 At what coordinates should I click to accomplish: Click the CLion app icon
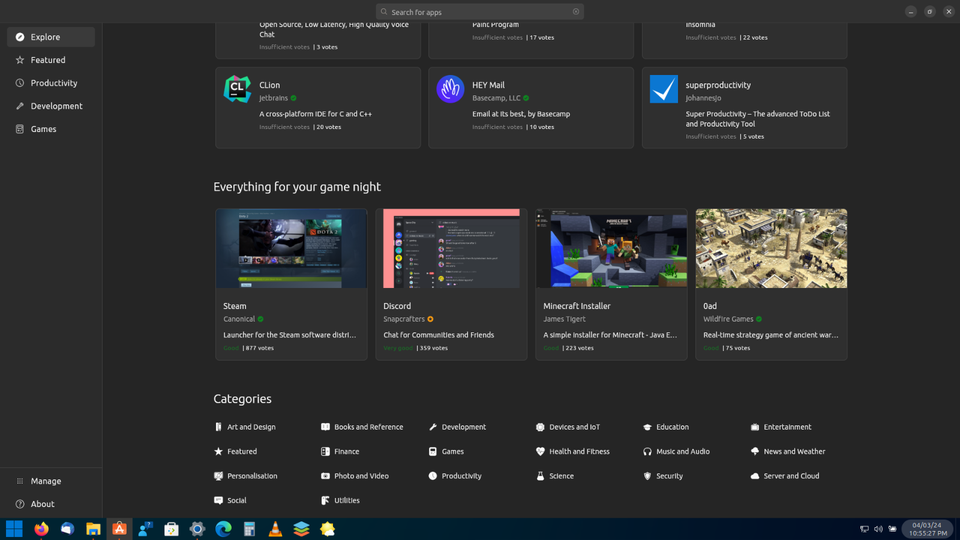(x=237, y=89)
